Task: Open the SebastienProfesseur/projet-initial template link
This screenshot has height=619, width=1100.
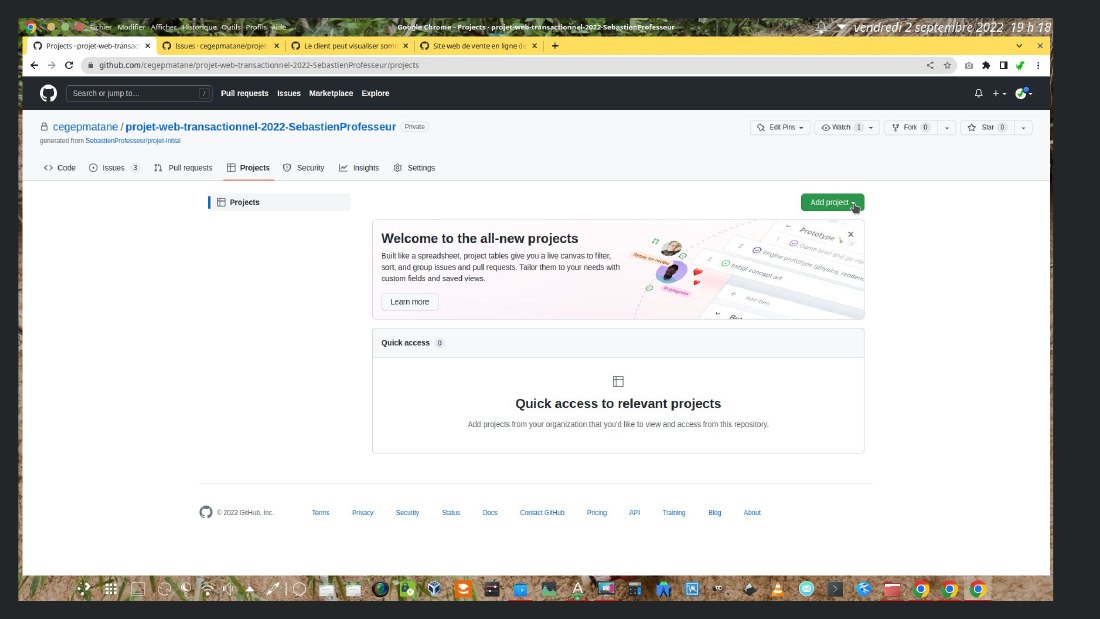Action: point(133,141)
